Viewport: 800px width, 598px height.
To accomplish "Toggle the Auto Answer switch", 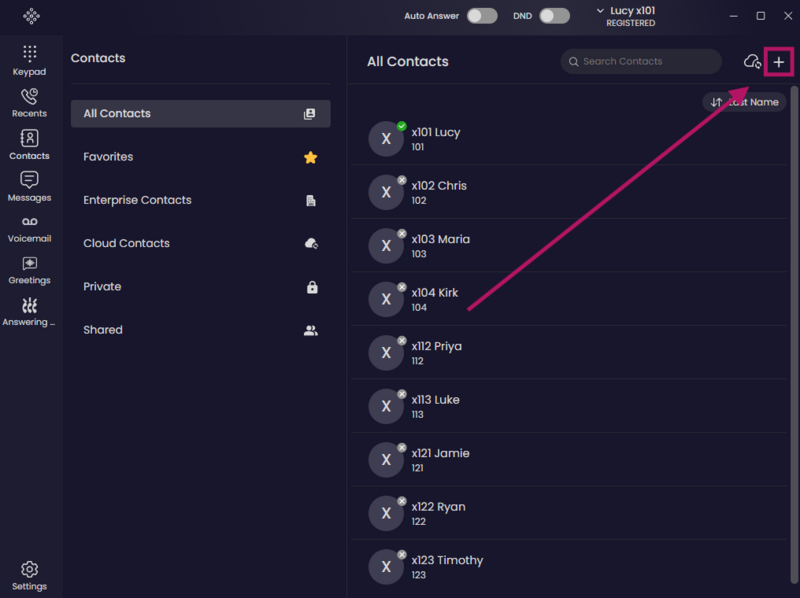I will (482, 16).
